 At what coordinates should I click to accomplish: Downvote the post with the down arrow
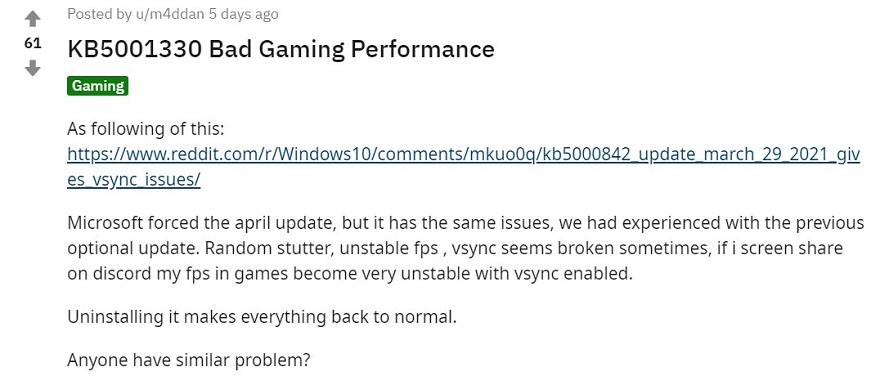point(33,68)
